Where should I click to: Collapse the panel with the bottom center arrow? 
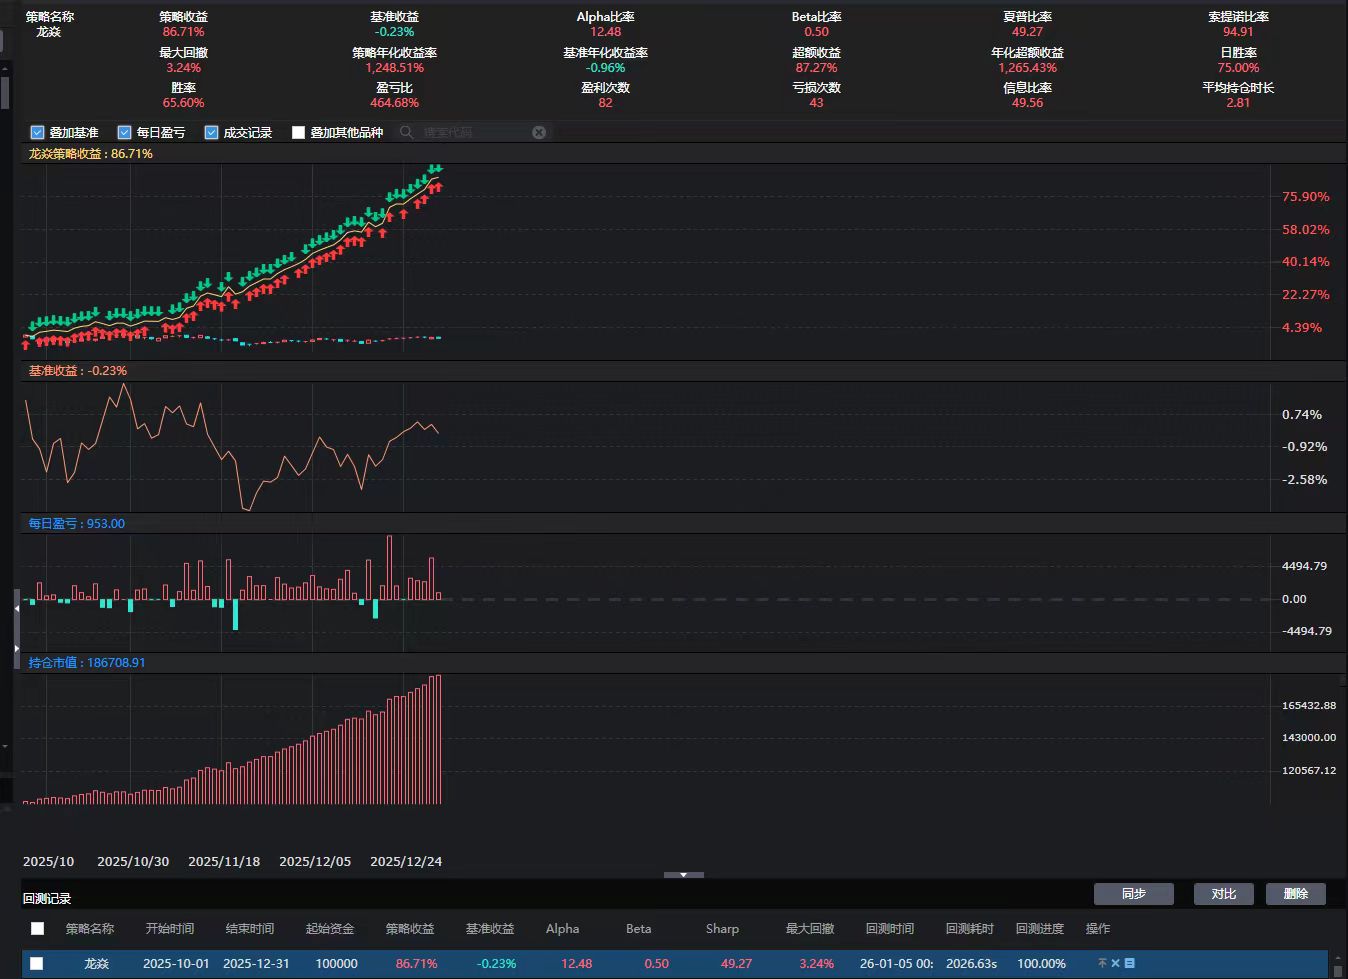[x=684, y=875]
